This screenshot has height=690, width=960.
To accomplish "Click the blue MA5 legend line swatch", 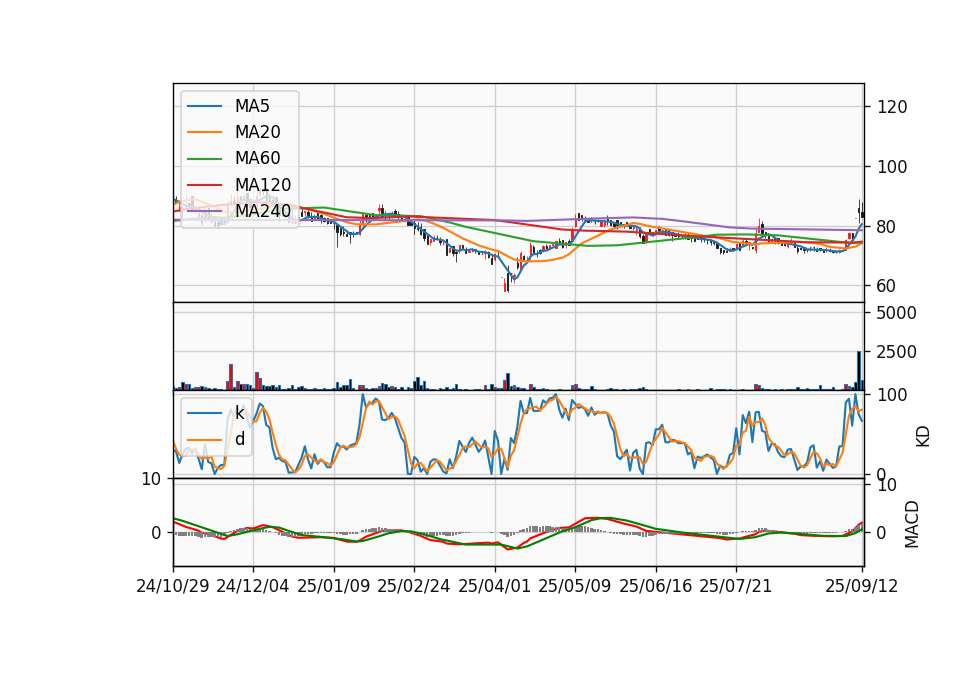I will coord(204,106).
